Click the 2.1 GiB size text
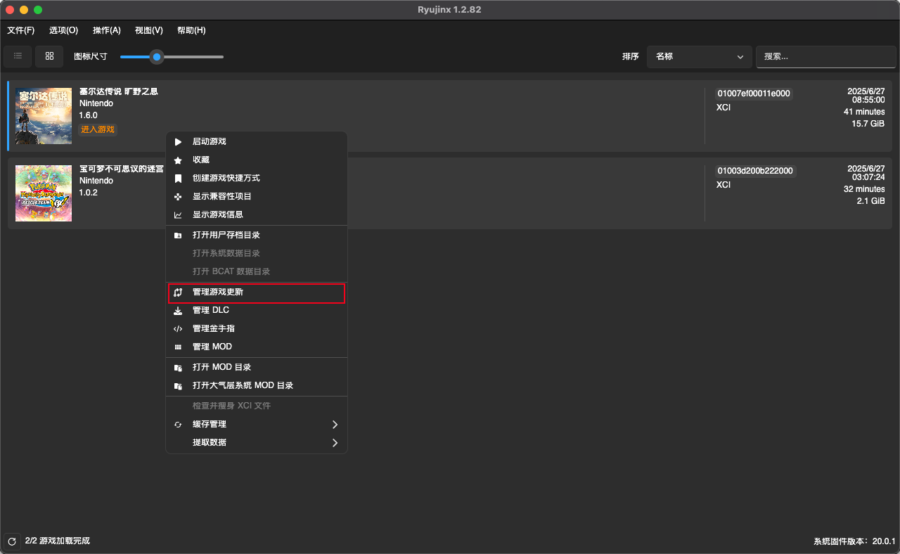 coord(871,202)
